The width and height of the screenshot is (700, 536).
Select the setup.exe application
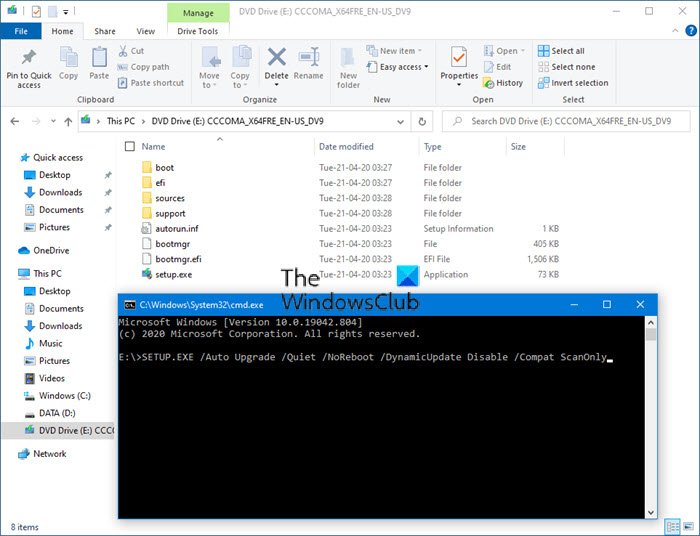tap(173, 274)
